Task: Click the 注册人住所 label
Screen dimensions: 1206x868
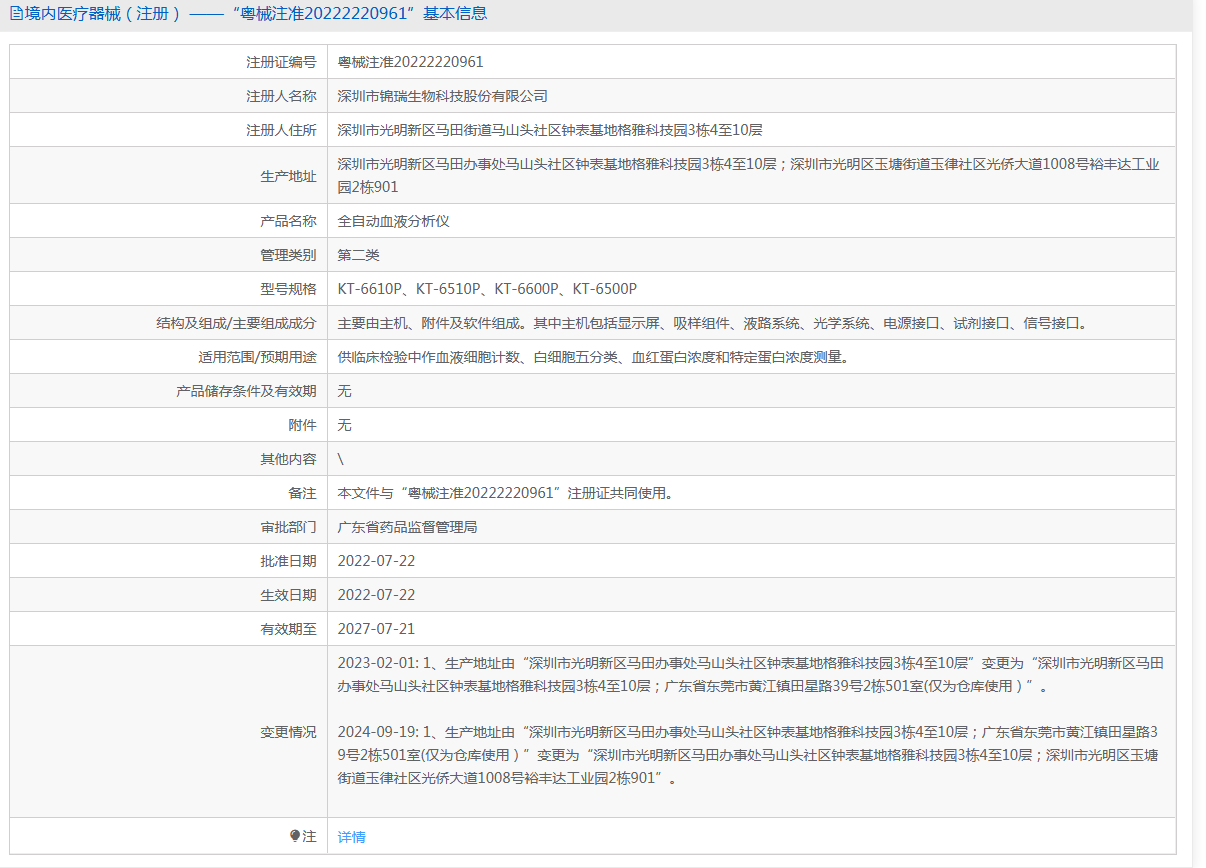Action: (x=282, y=130)
